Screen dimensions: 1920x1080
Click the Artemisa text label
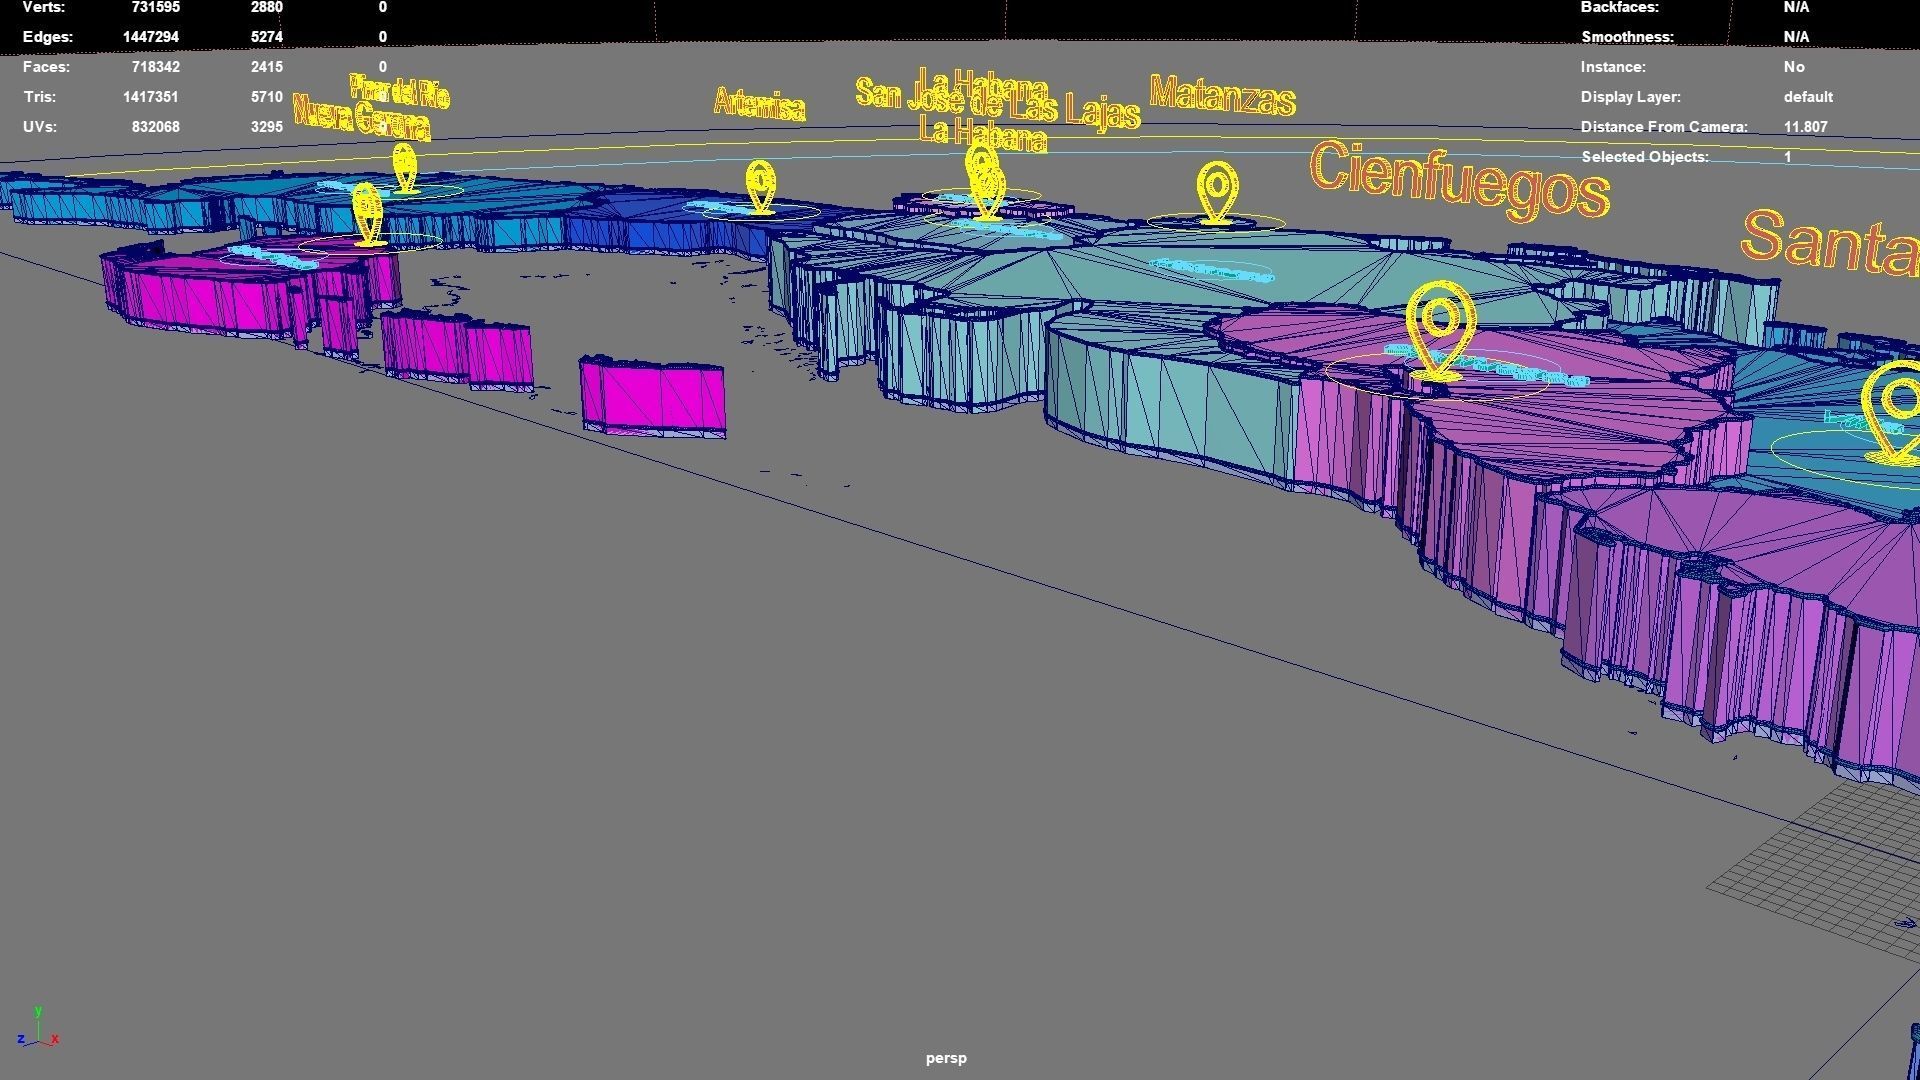click(x=760, y=104)
